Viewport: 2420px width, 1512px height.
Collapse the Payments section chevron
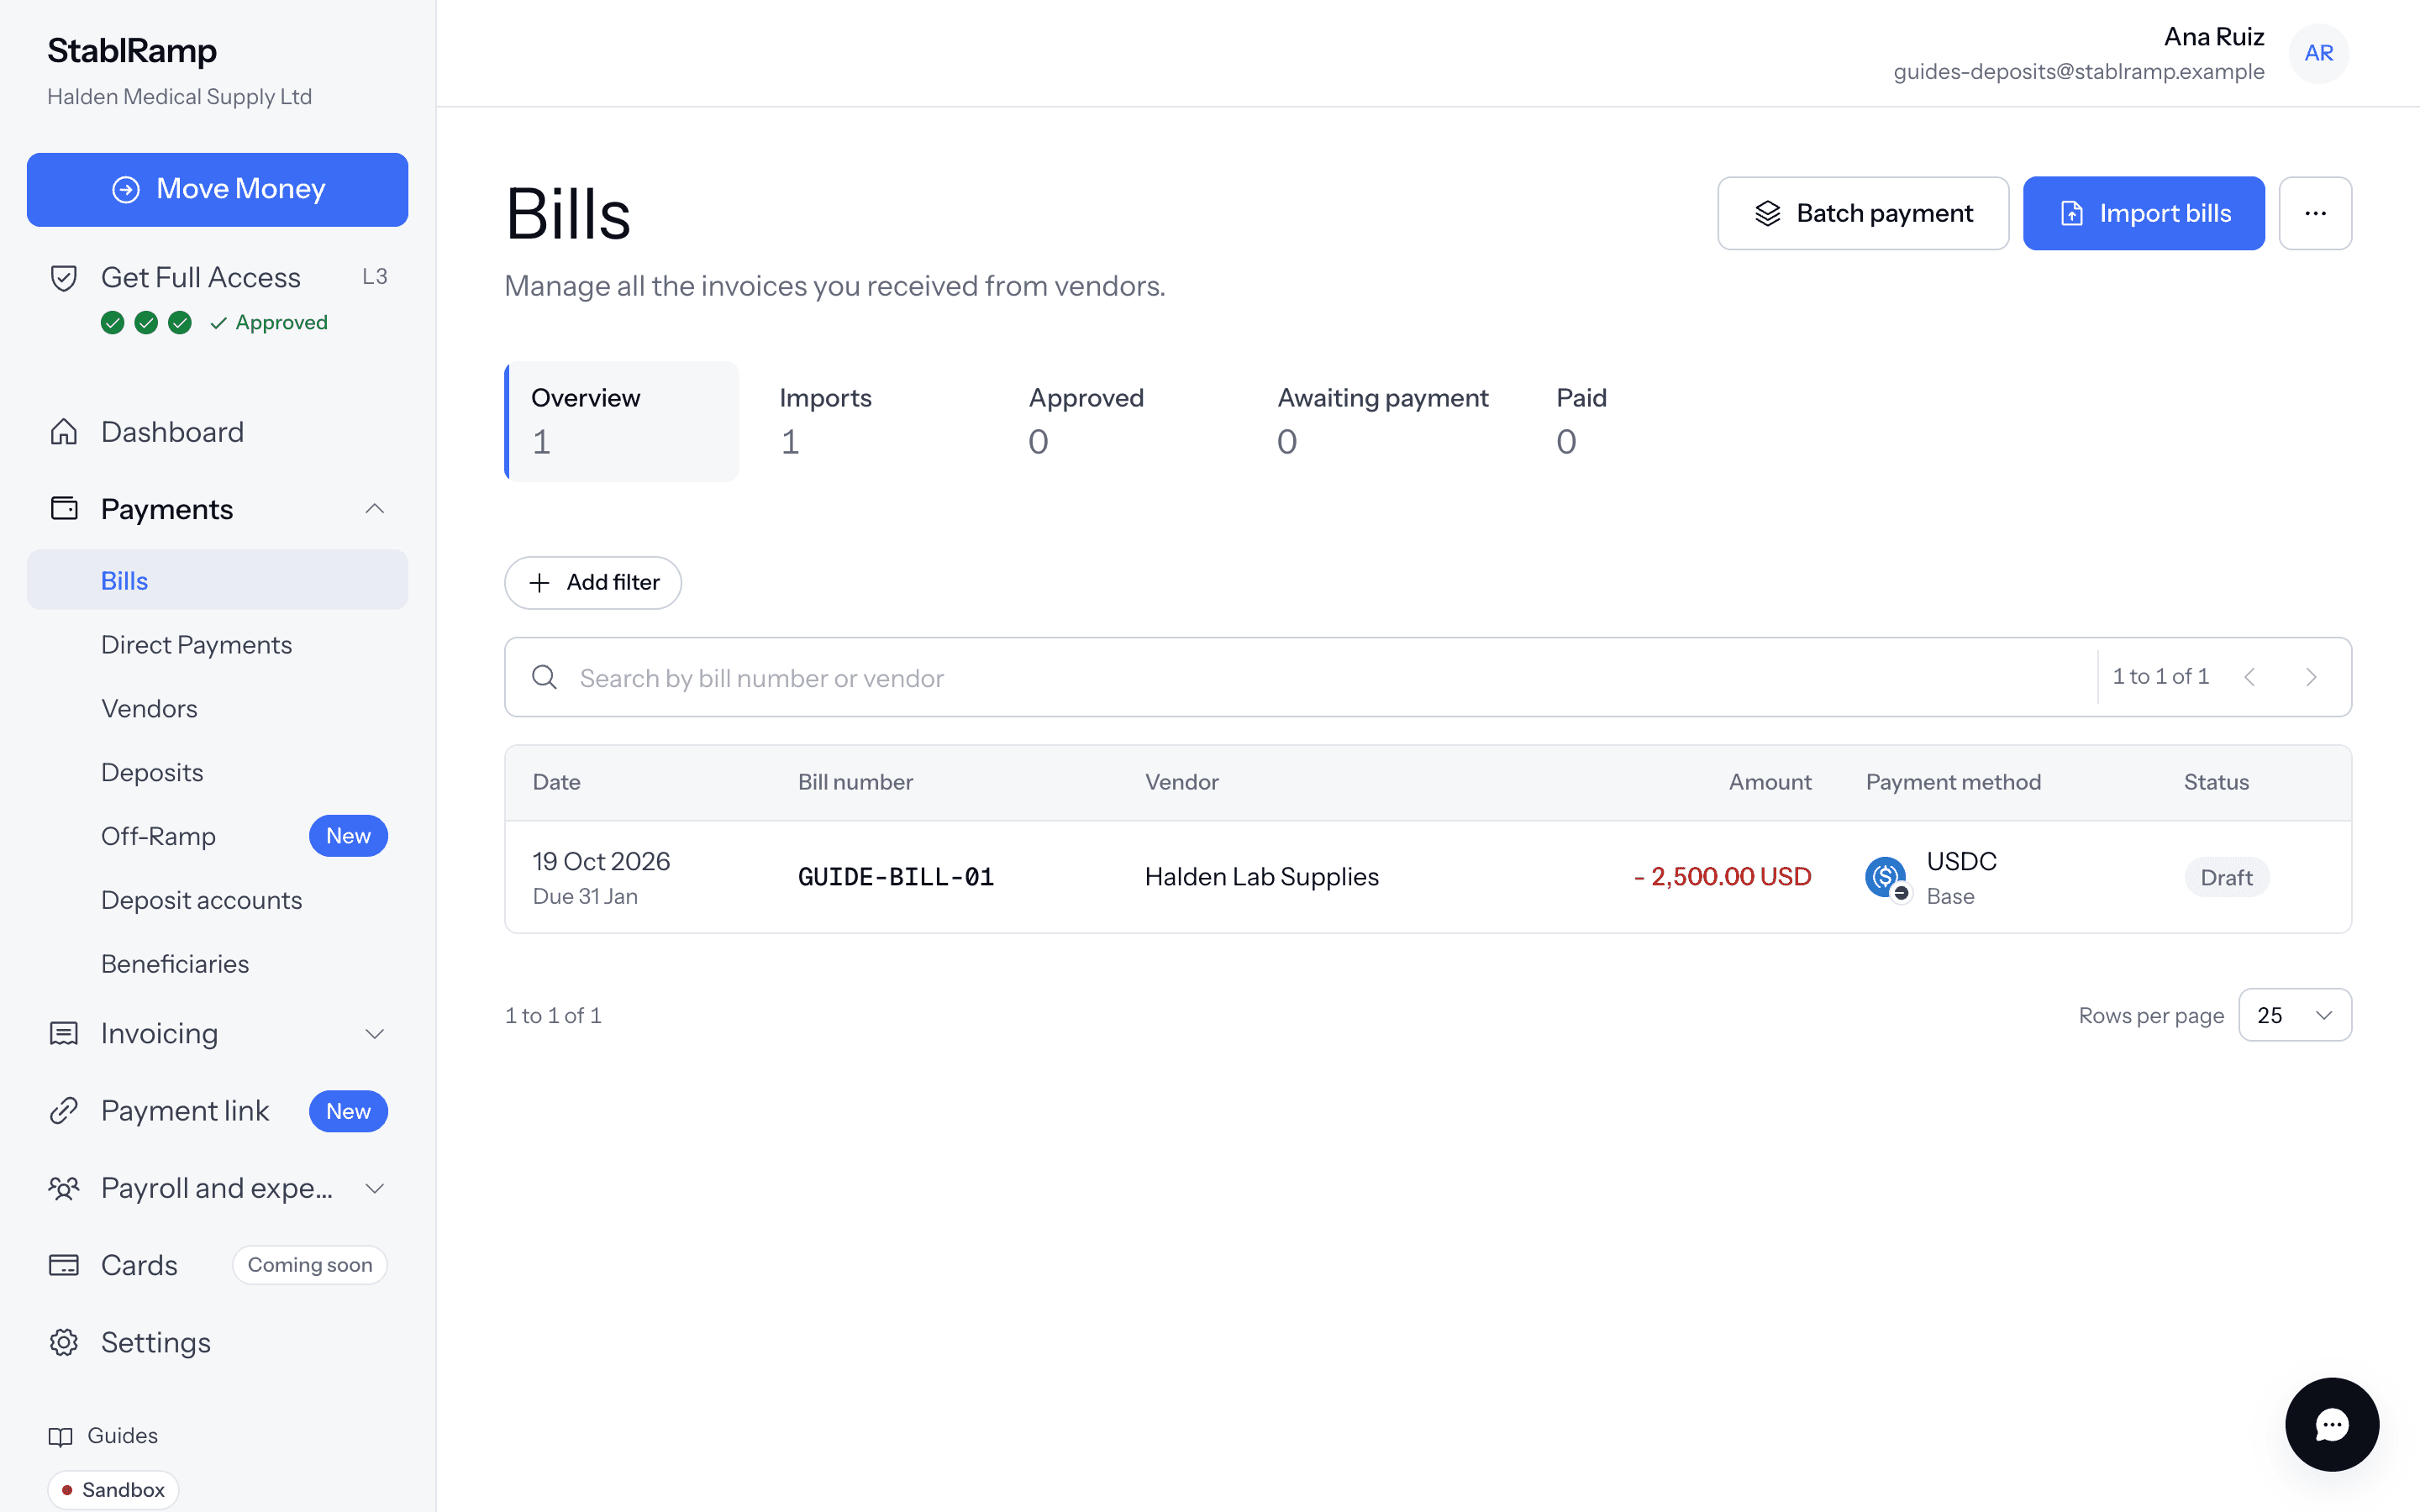[x=375, y=508]
